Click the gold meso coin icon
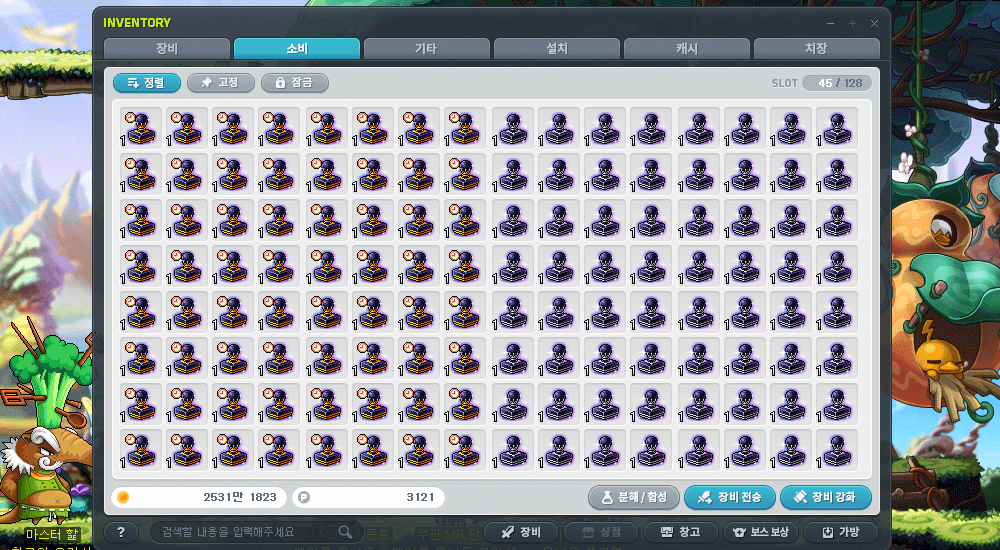This screenshot has width=1000, height=550. 123,497
